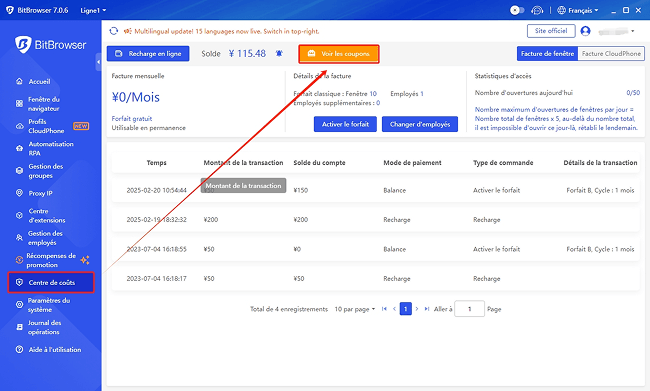Open the Site officiel link
The image size is (650, 391).
[x=551, y=31]
